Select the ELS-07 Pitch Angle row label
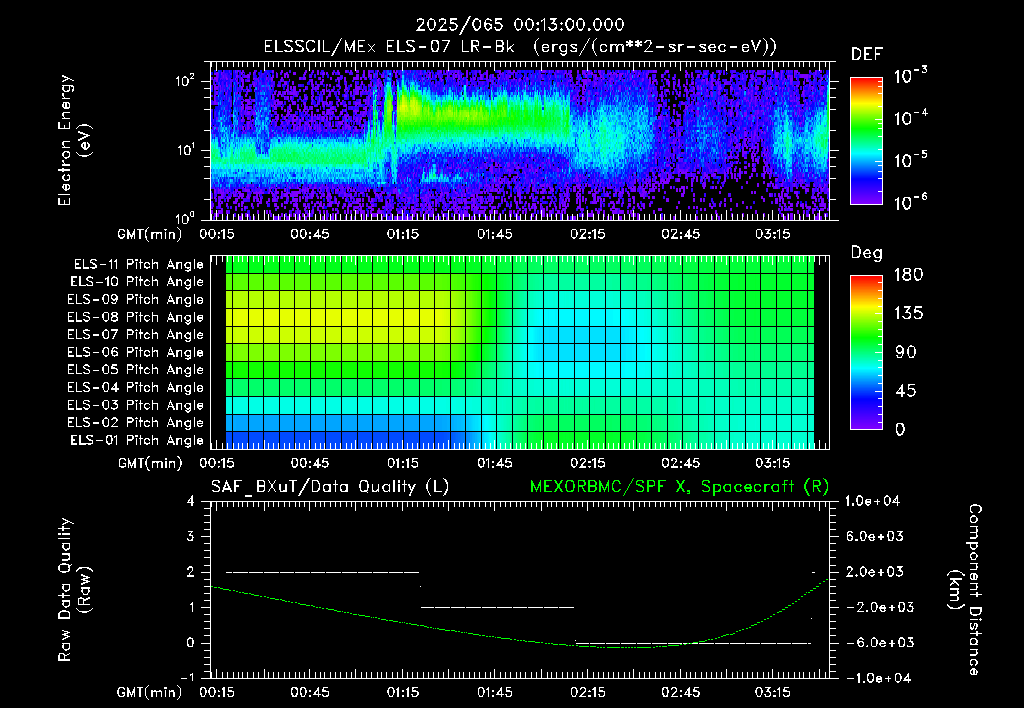The image size is (1024, 708). tap(135, 334)
